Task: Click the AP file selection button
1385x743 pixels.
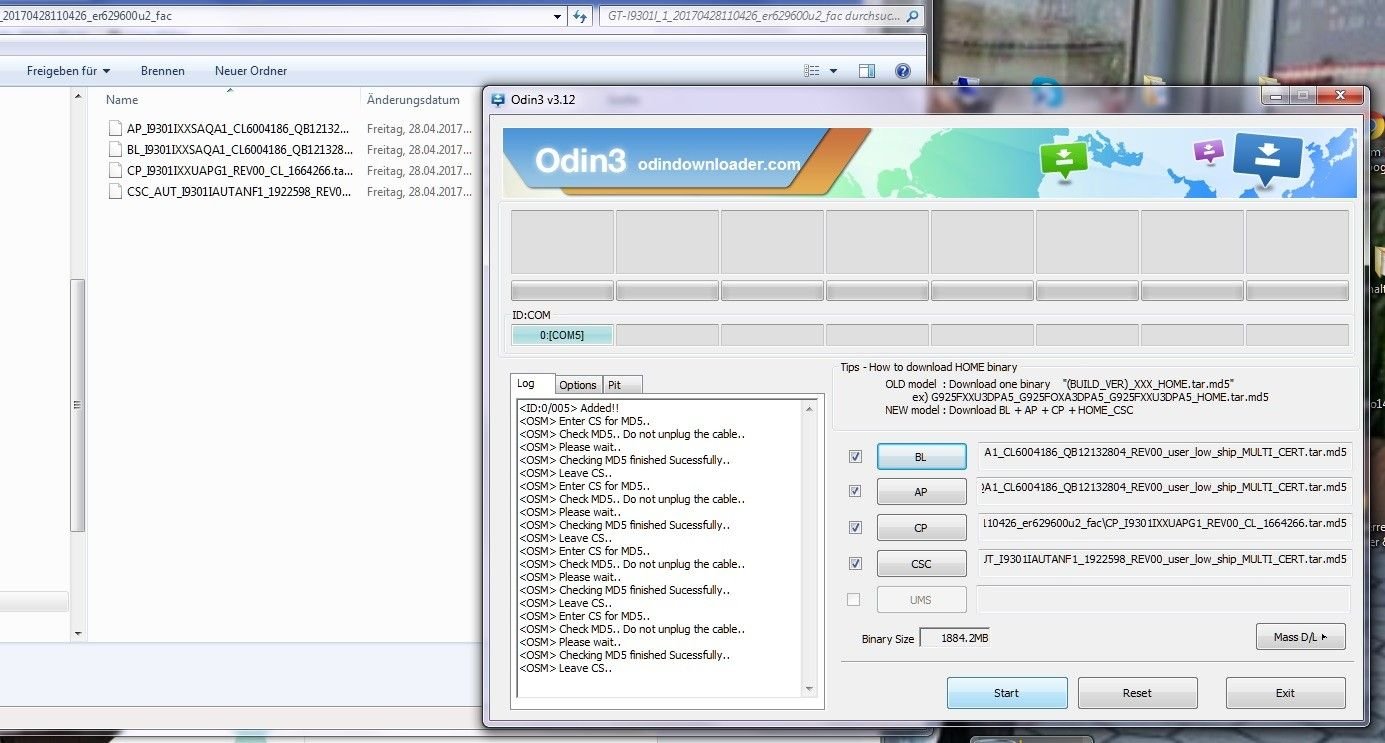Action: 921,492
